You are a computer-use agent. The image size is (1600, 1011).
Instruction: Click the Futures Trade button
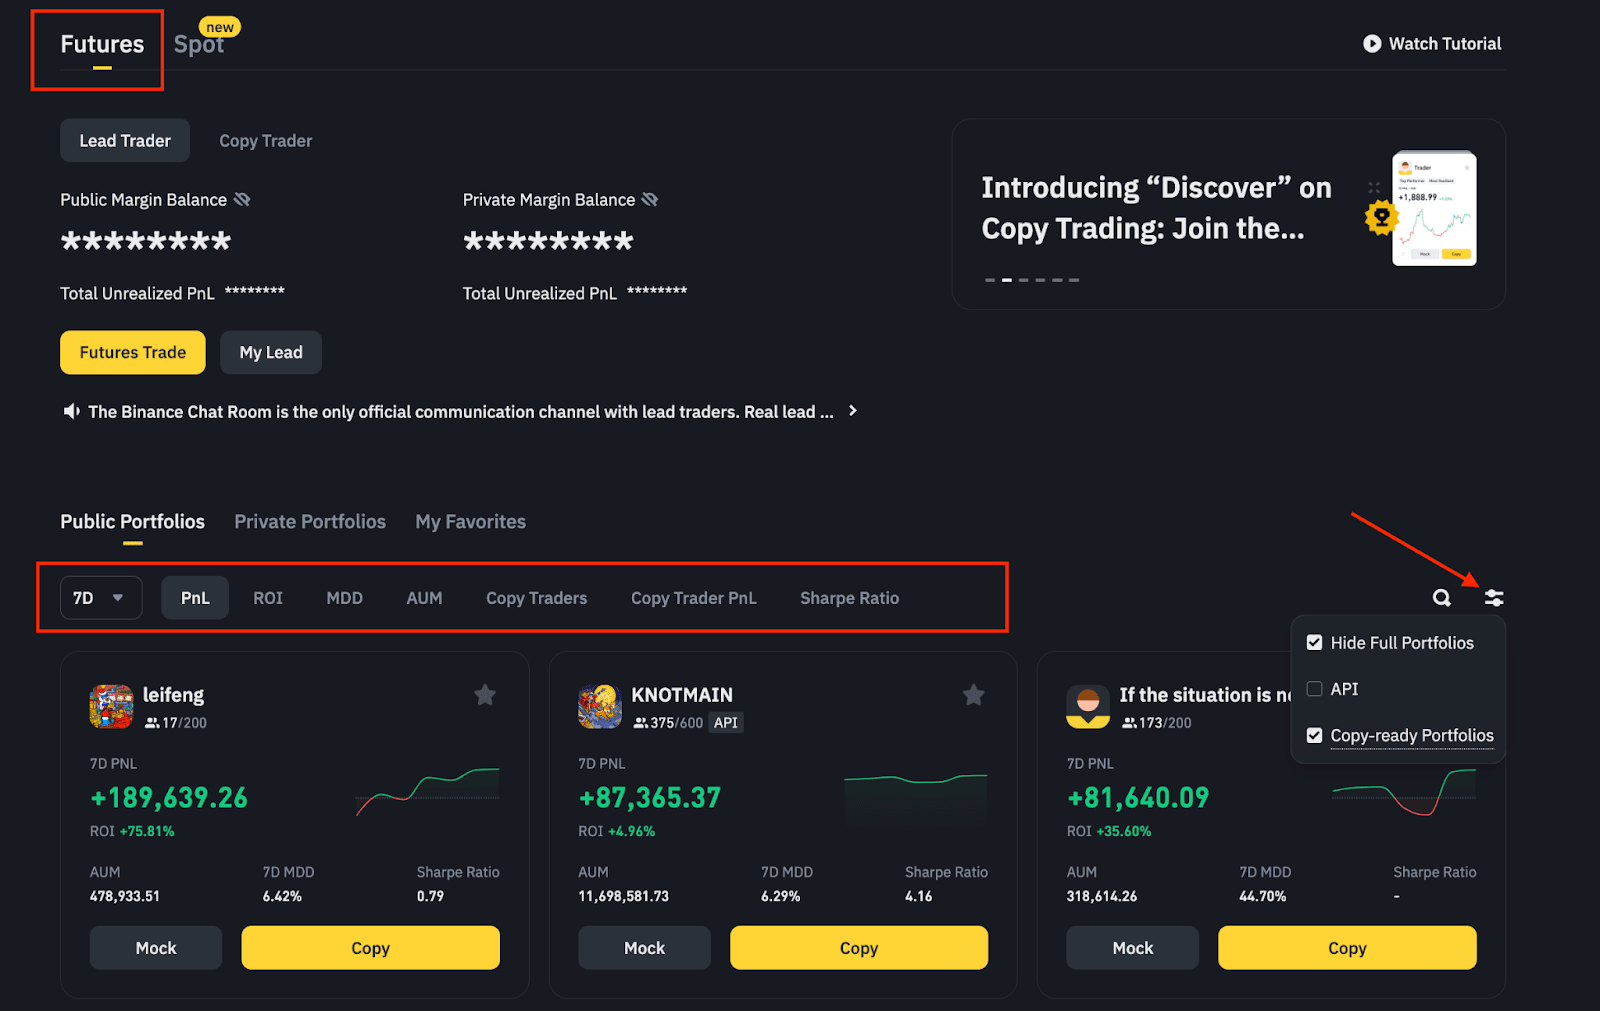(x=133, y=353)
